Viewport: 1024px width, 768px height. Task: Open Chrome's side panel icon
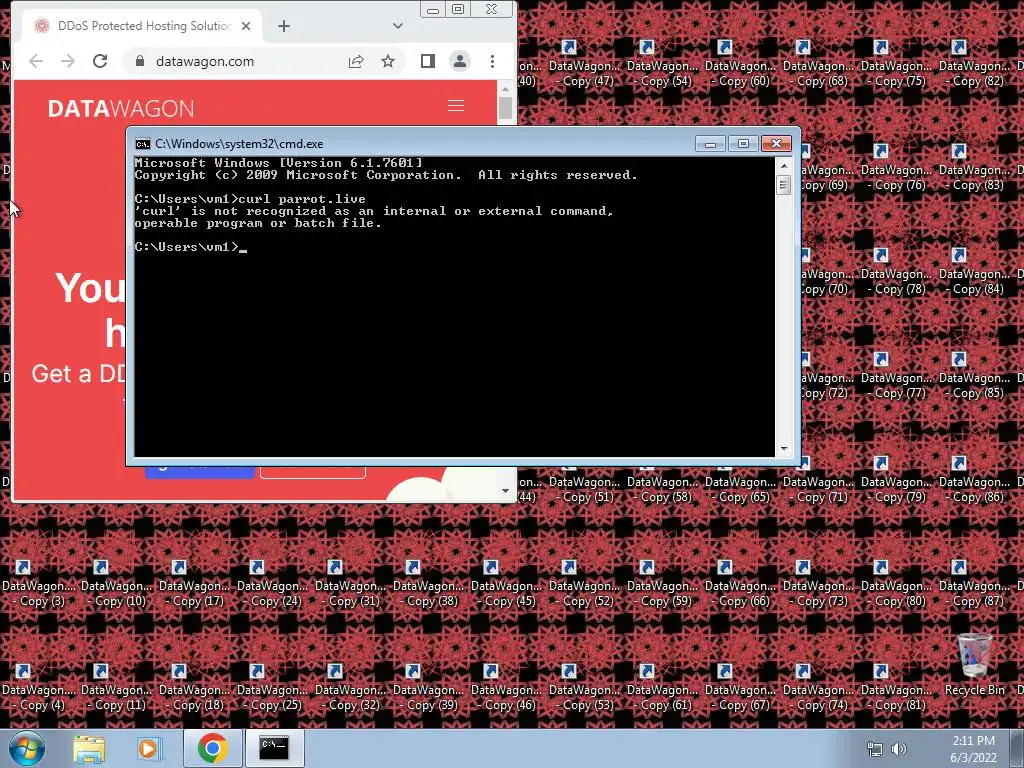pos(428,61)
